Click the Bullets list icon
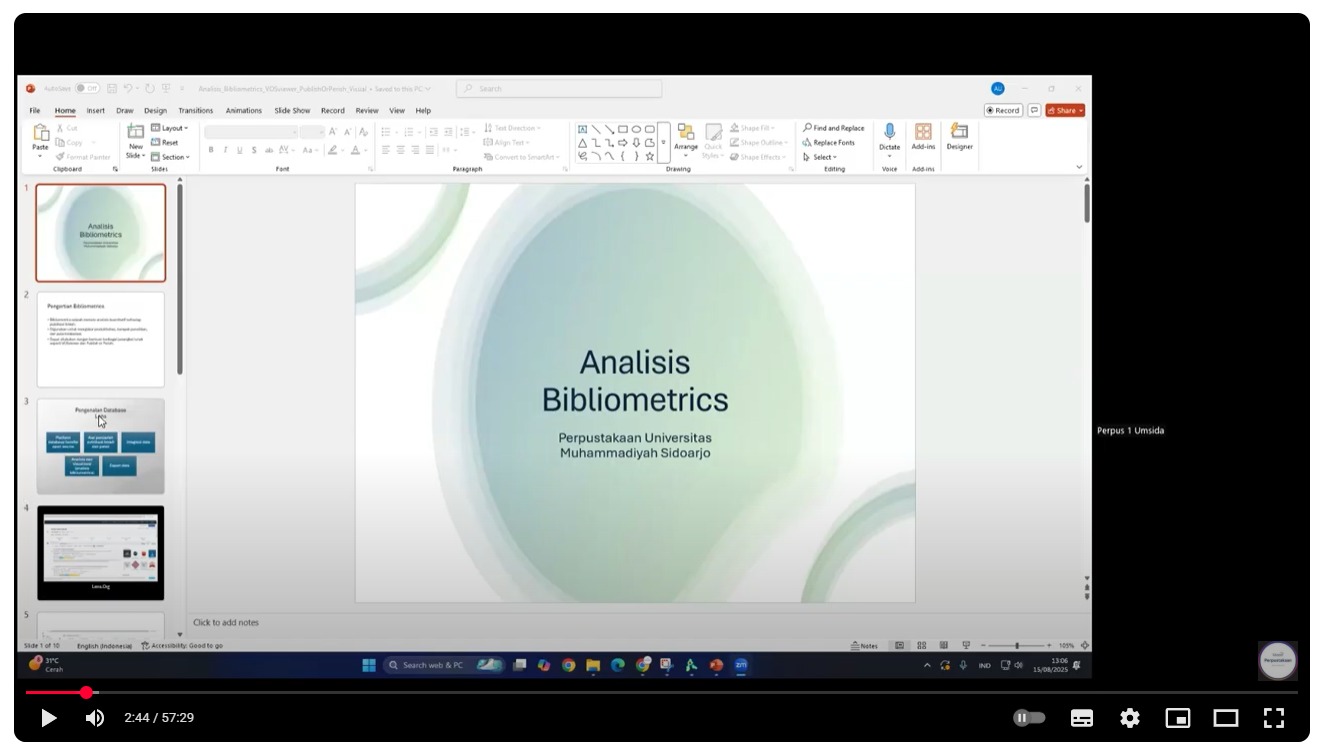Viewport: 1323px width, 750px height. [x=388, y=132]
